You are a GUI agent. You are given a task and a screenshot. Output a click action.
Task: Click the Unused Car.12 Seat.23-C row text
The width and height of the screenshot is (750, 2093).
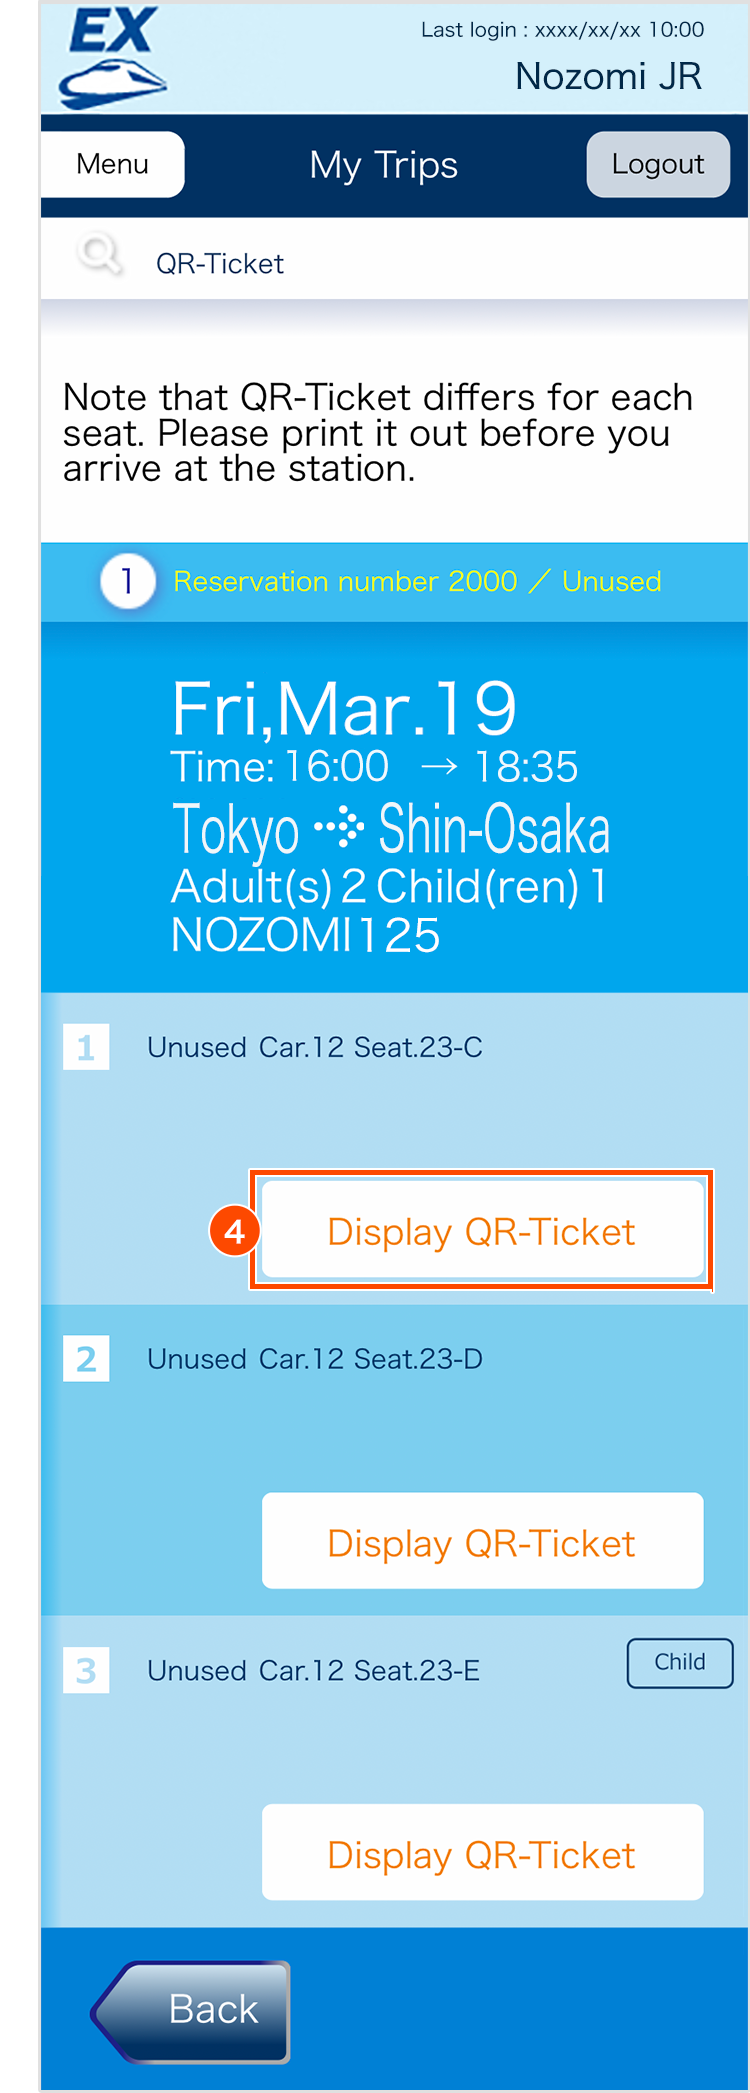[315, 1047]
